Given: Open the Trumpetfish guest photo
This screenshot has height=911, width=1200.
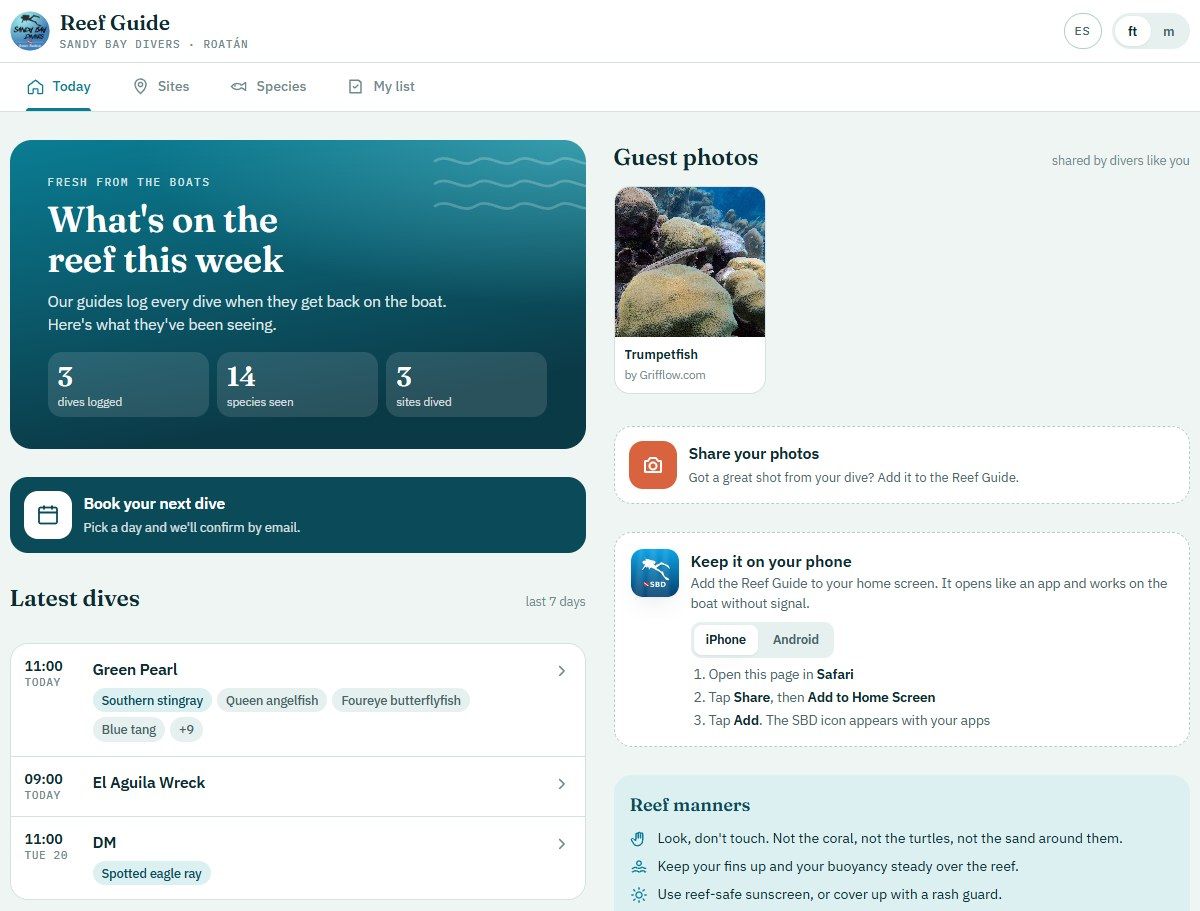Looking at the screenshot, I should point(690,262).
